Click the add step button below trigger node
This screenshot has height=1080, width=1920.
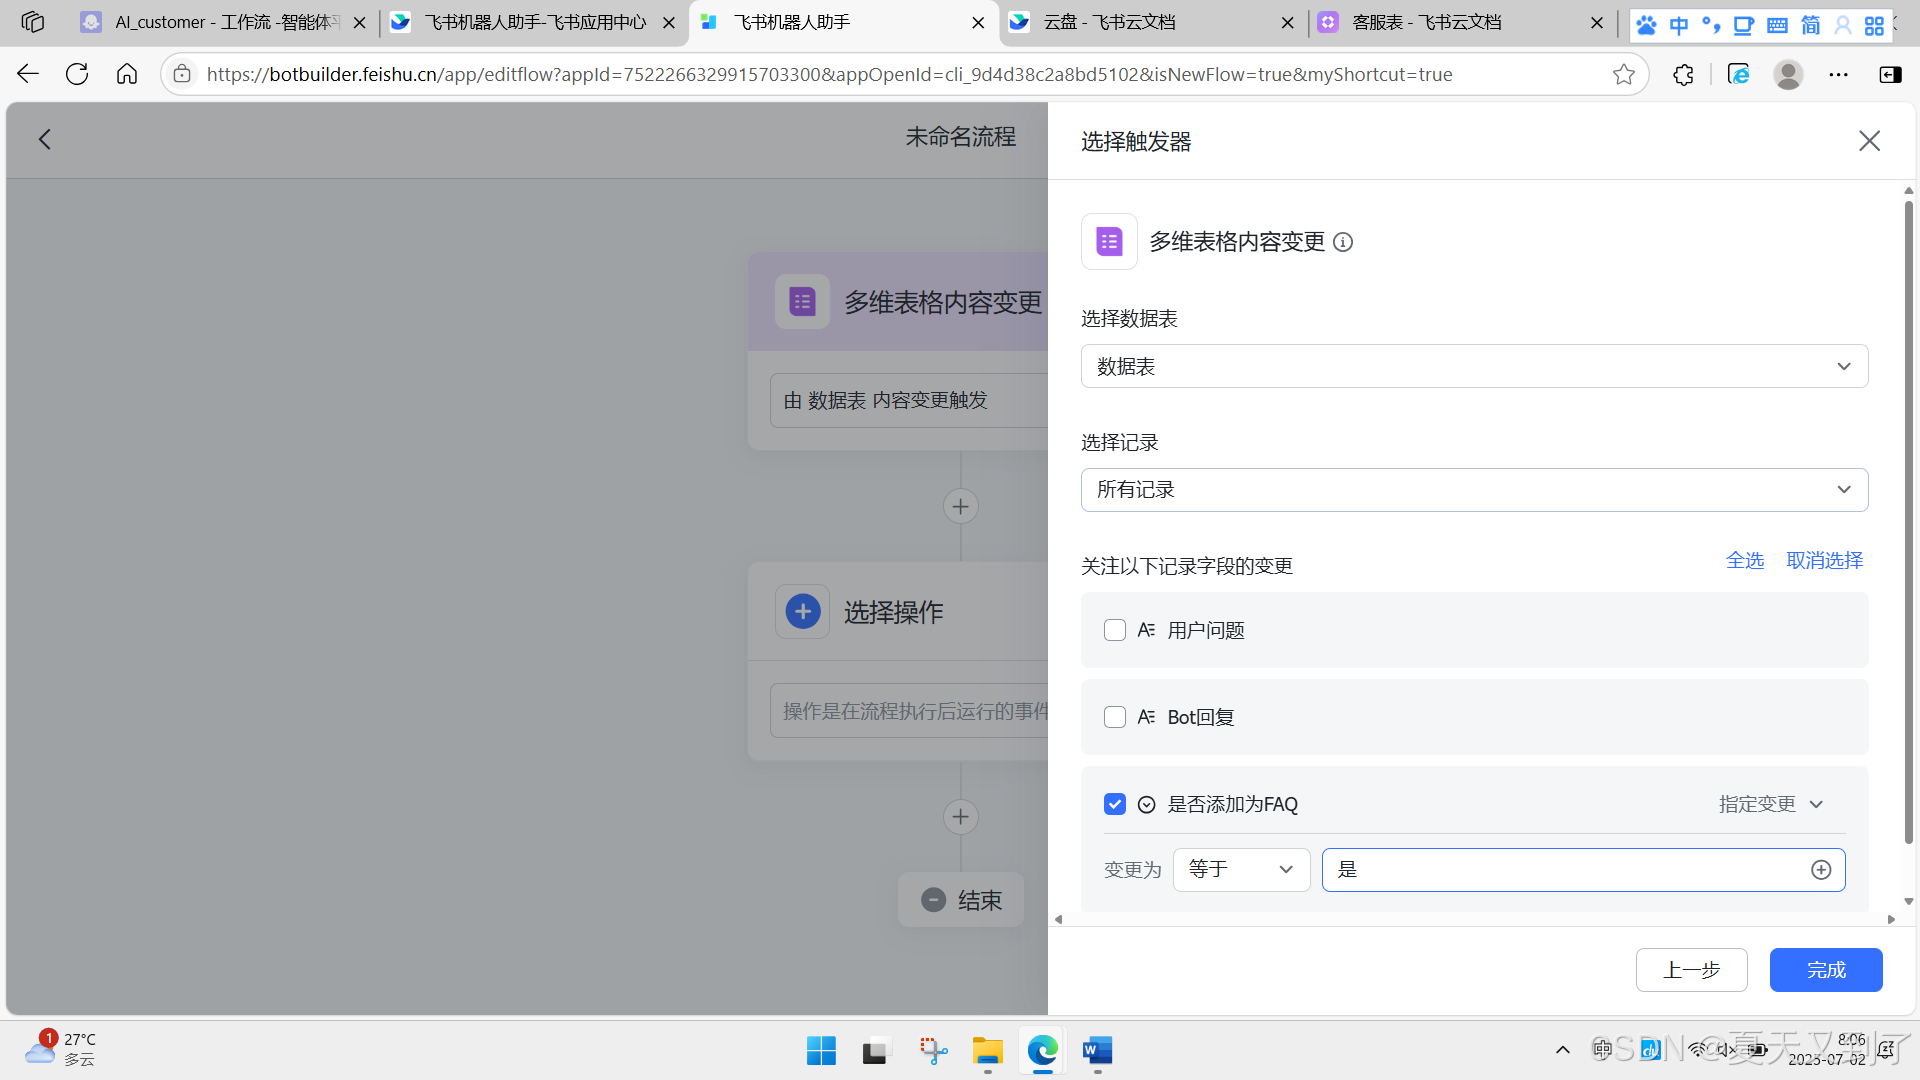[x=960, y=507]
